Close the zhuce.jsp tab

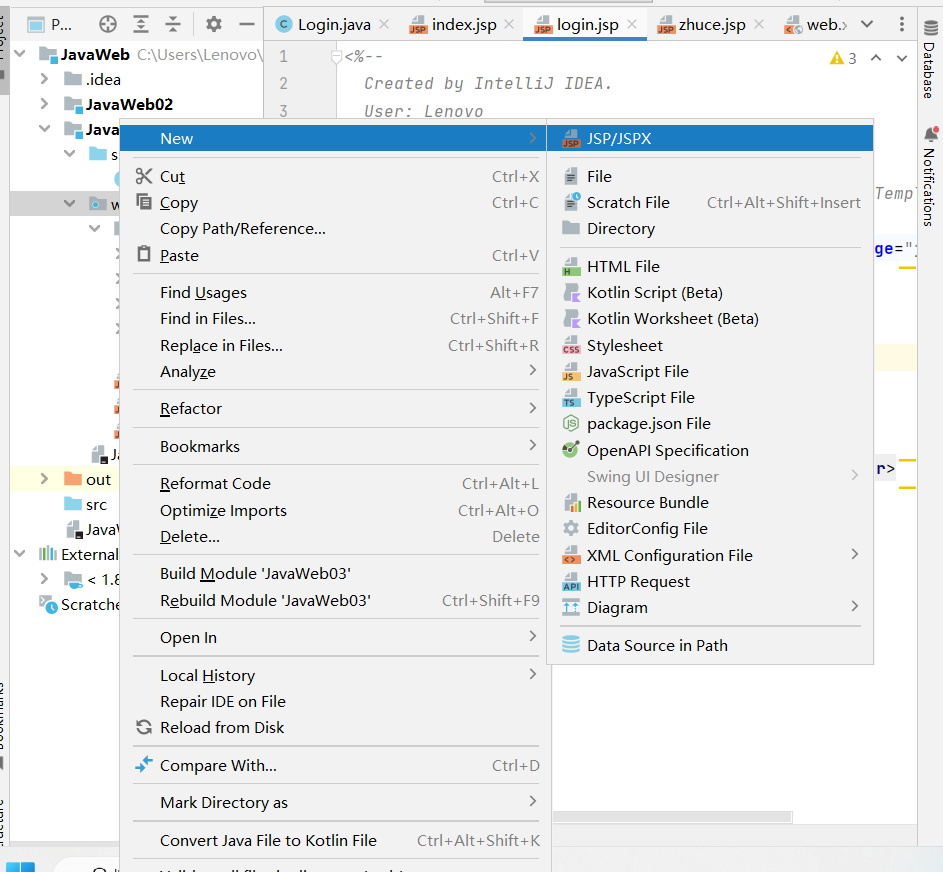[759, 24]
